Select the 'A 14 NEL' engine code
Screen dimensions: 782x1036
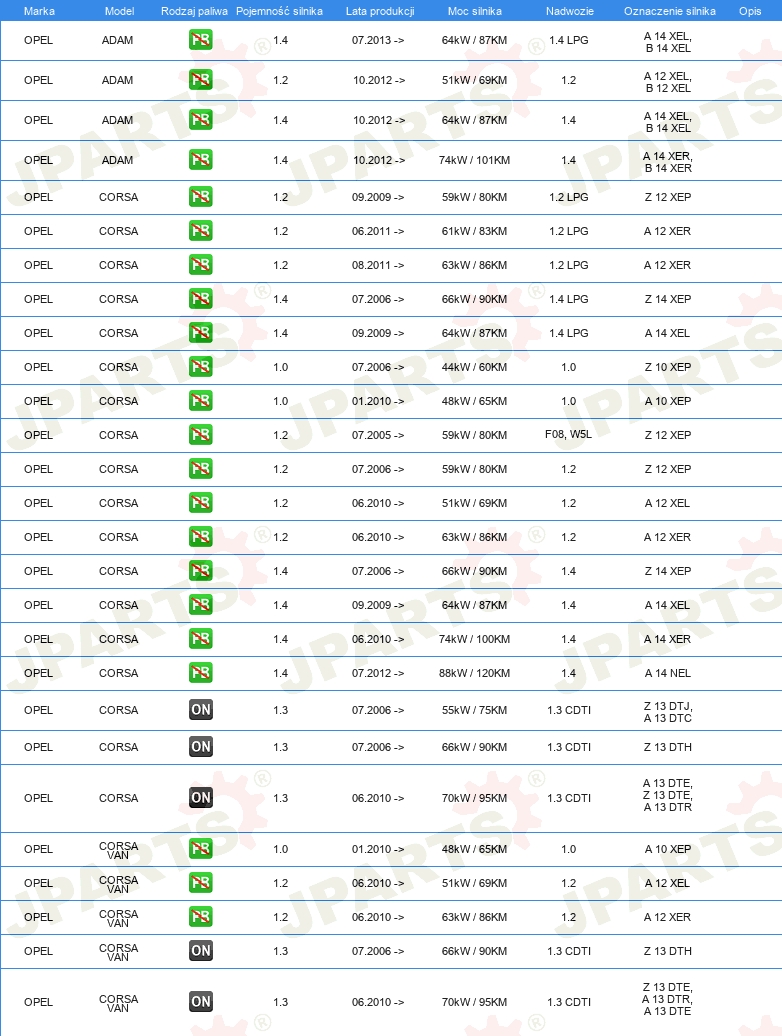click(668, 673)
